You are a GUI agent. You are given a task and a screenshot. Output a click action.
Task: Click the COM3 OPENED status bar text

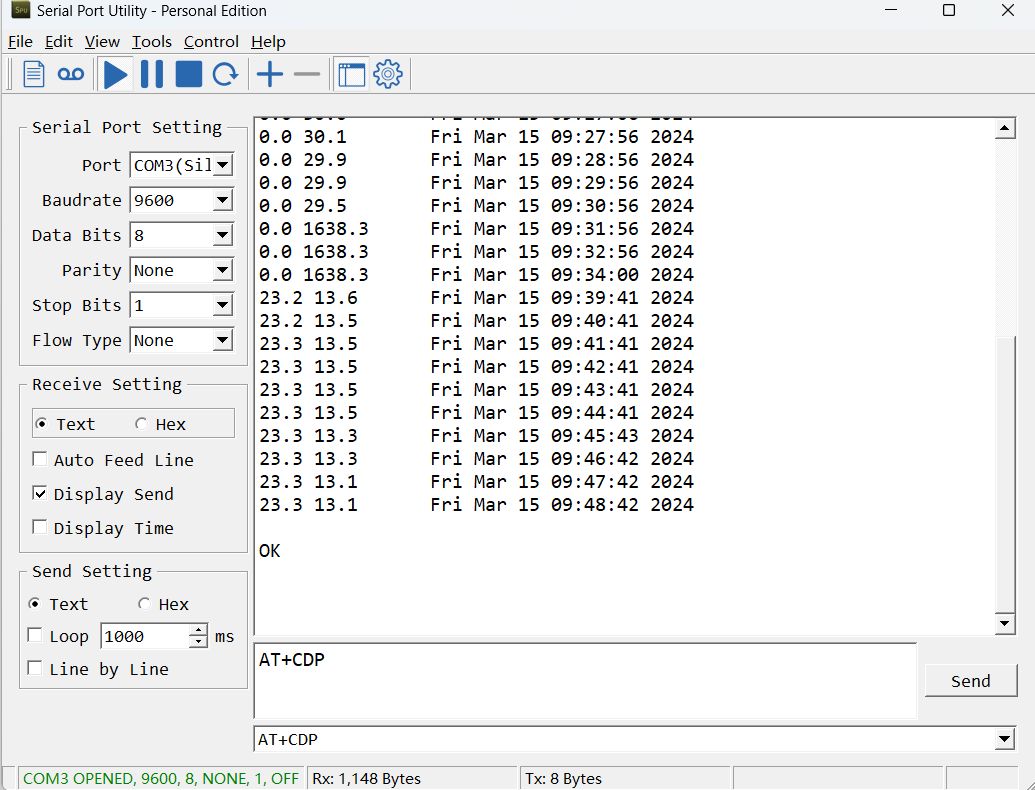pos(160,778)
